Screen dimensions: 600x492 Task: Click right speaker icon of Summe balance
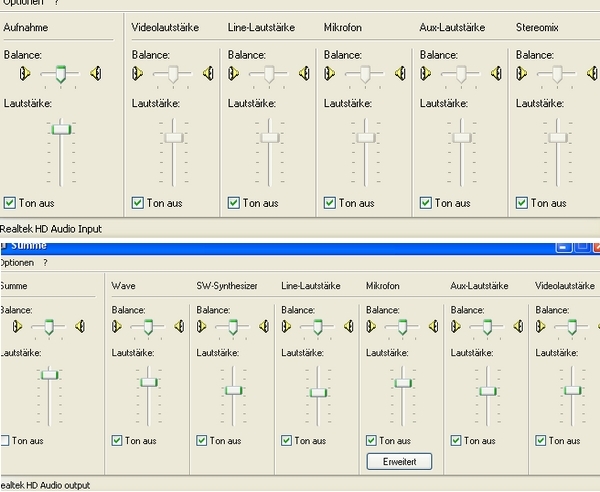click(x=80, y=326)
